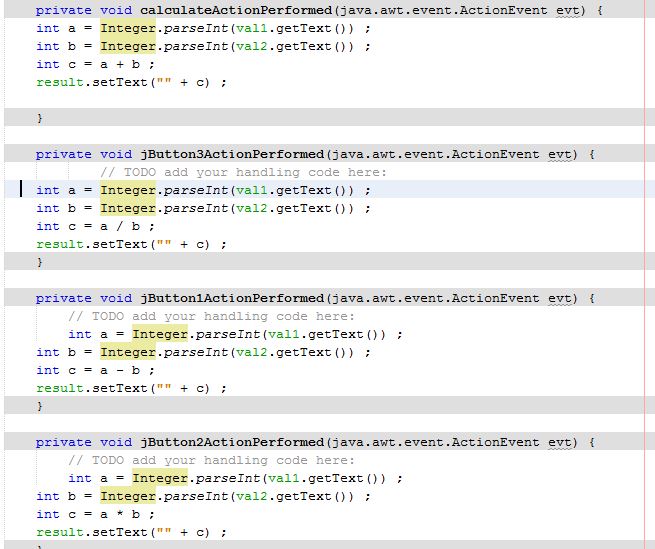The width and height of the screenshot is (655, 549).
Task: Click TODO comment inside jButton3ActionPerformed
Action: coord(243,172)
